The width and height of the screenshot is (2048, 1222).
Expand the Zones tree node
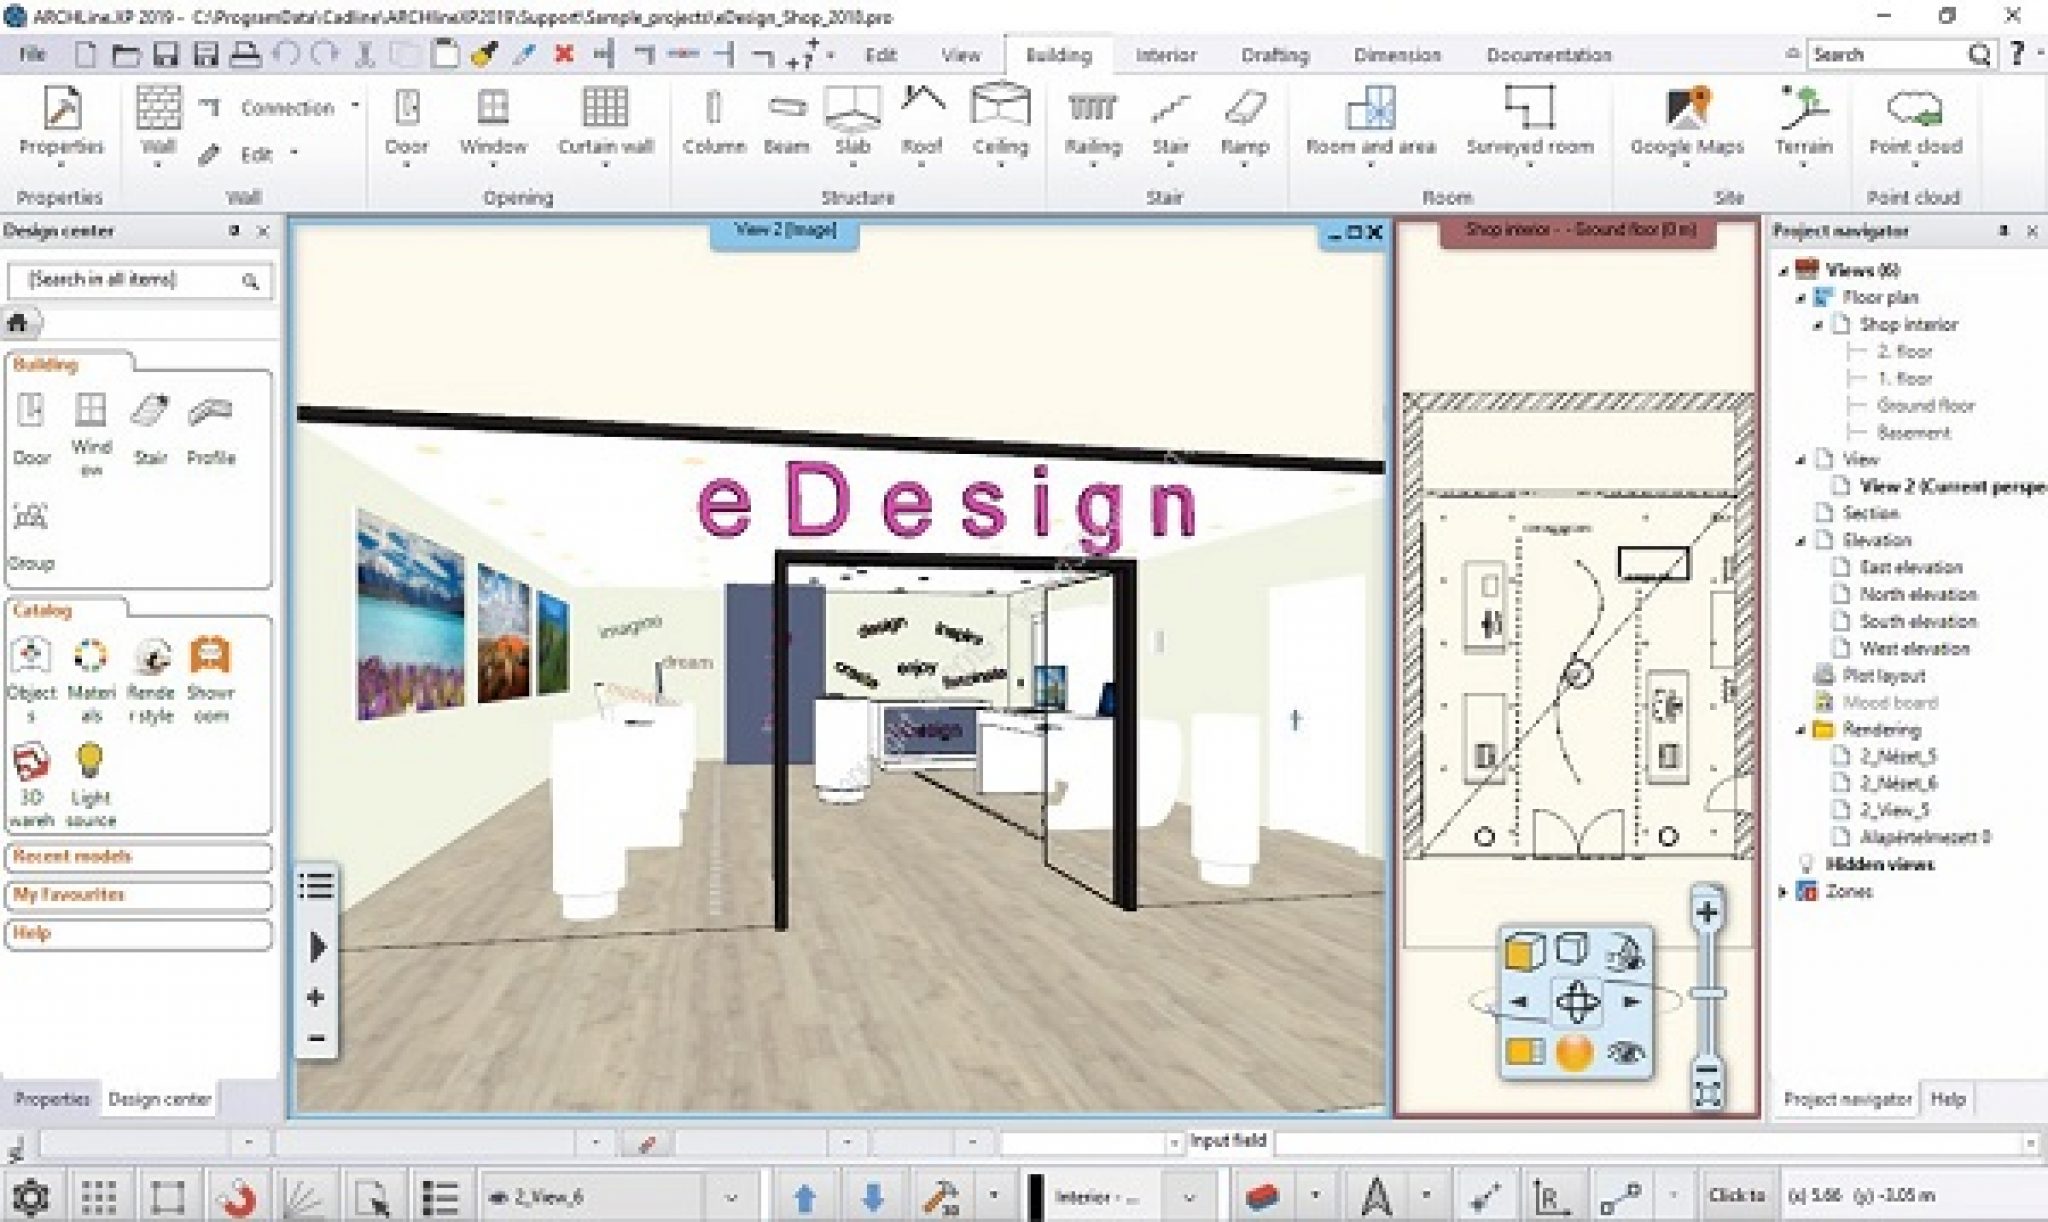coord(1783,891)
